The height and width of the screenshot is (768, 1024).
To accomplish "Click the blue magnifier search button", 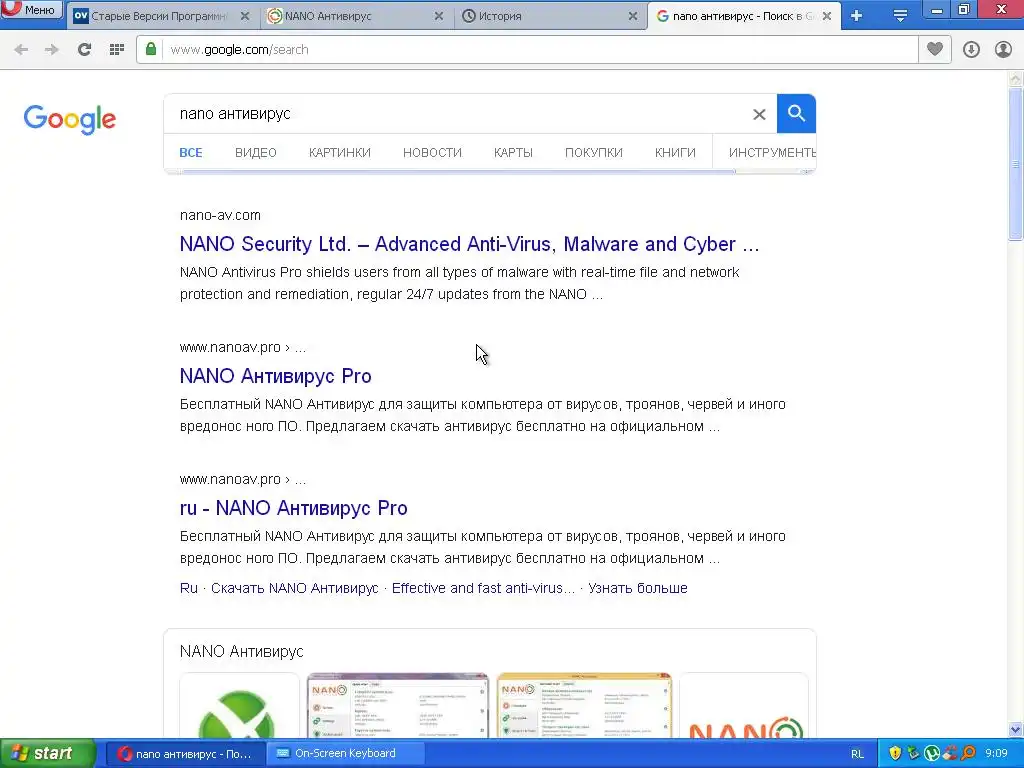I will click(796, 114).
